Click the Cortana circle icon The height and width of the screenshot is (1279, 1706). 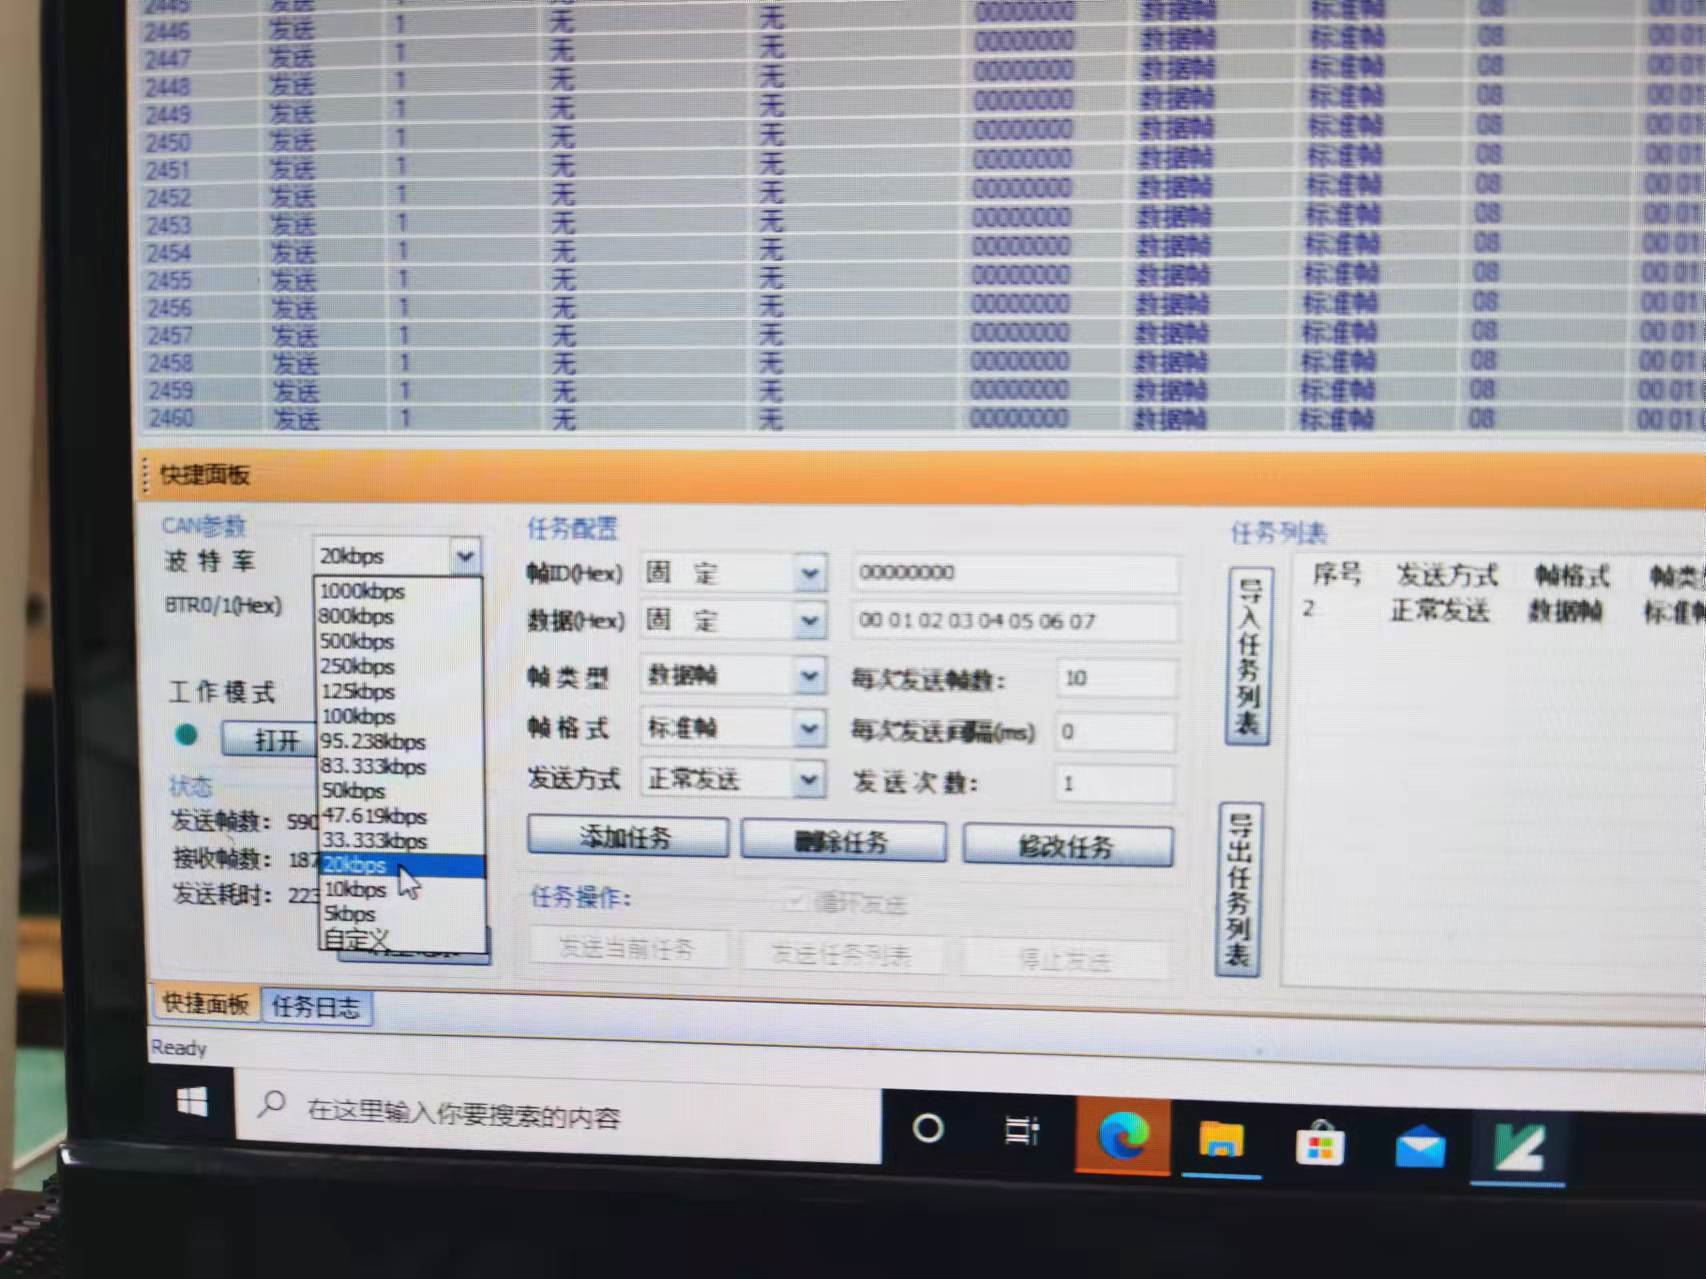tap(928, 1129)
